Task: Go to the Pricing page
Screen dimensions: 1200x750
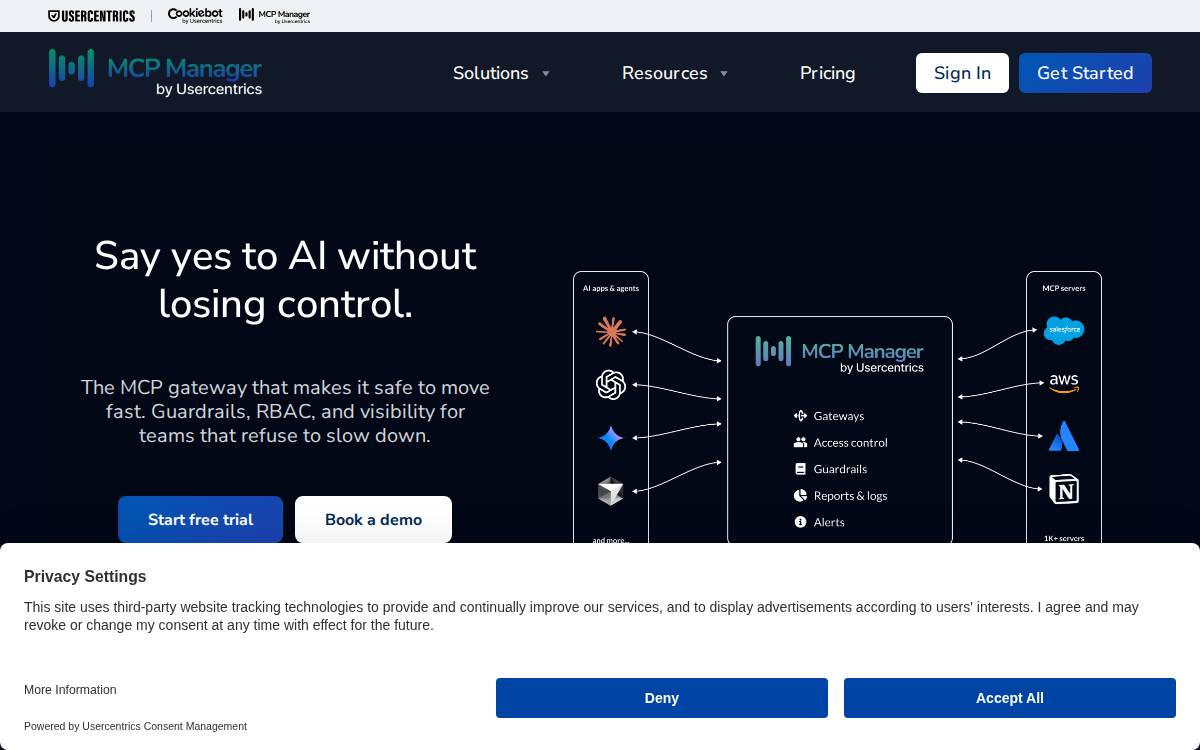Action: pyautogui.click(x=828, y=73)
